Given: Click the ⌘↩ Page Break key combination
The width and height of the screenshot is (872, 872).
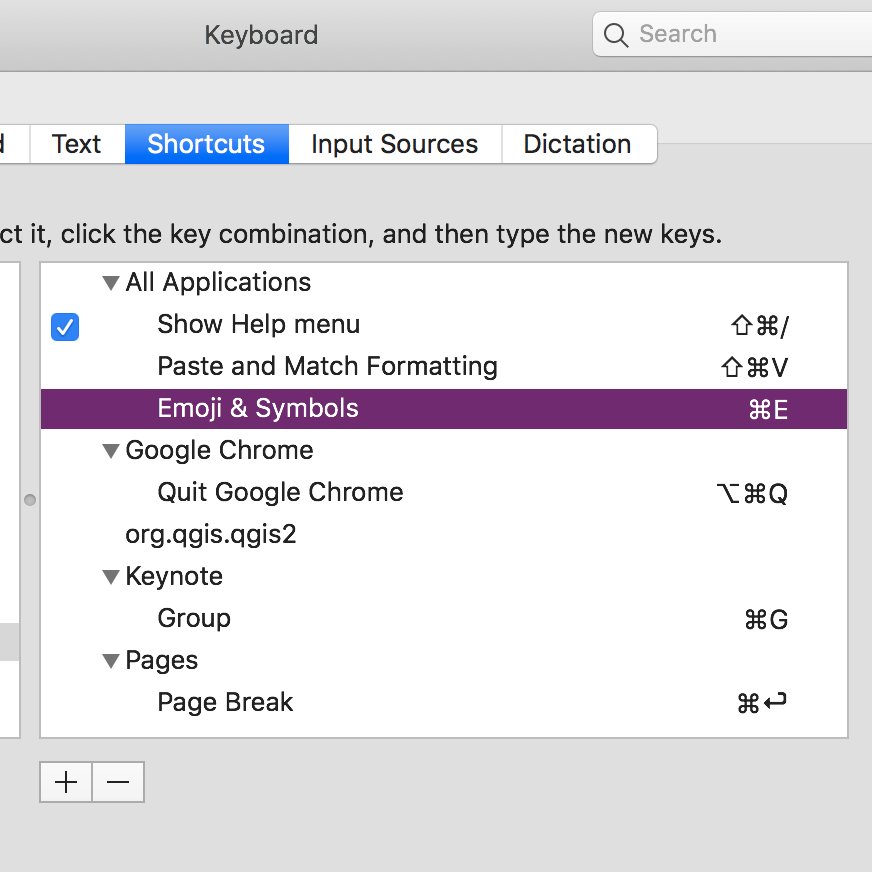Looking at the screenshot, I should [761, 702].
